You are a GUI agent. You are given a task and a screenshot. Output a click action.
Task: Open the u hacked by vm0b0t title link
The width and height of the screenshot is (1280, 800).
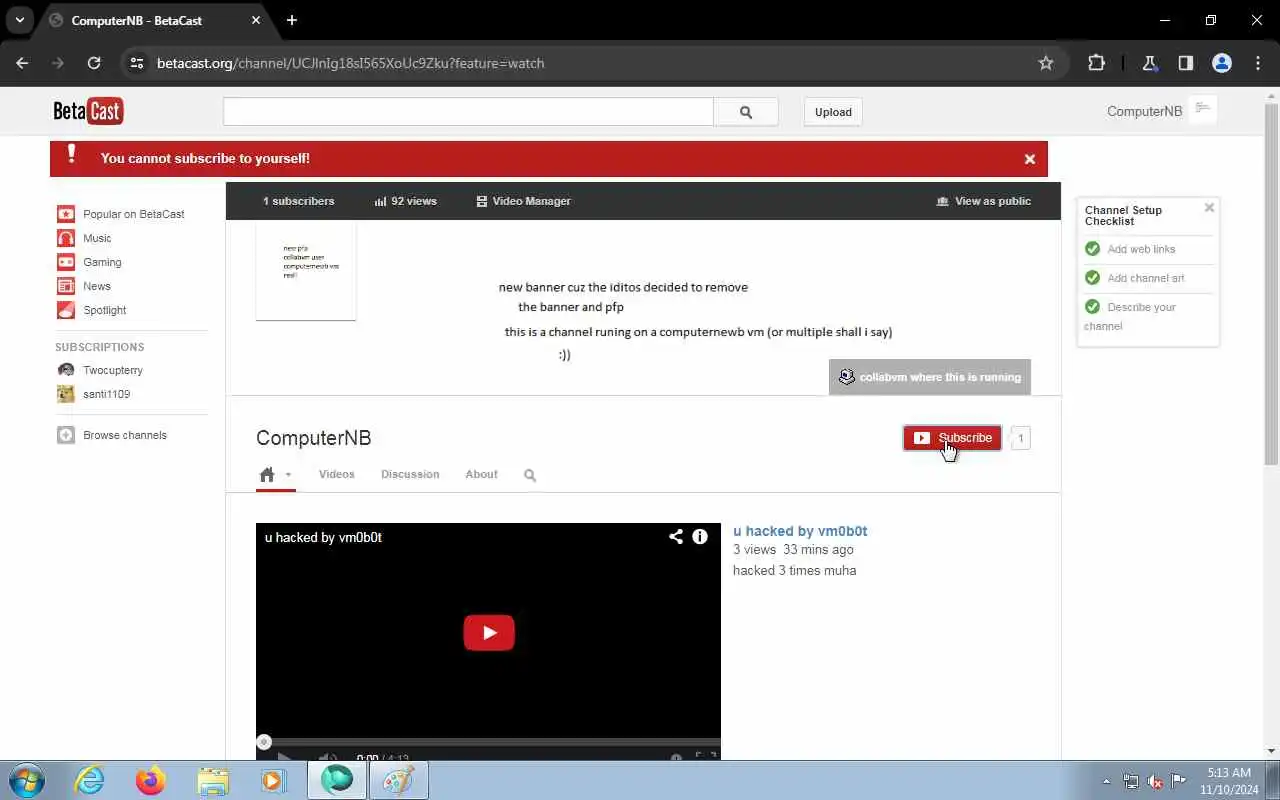pos(800,531)
